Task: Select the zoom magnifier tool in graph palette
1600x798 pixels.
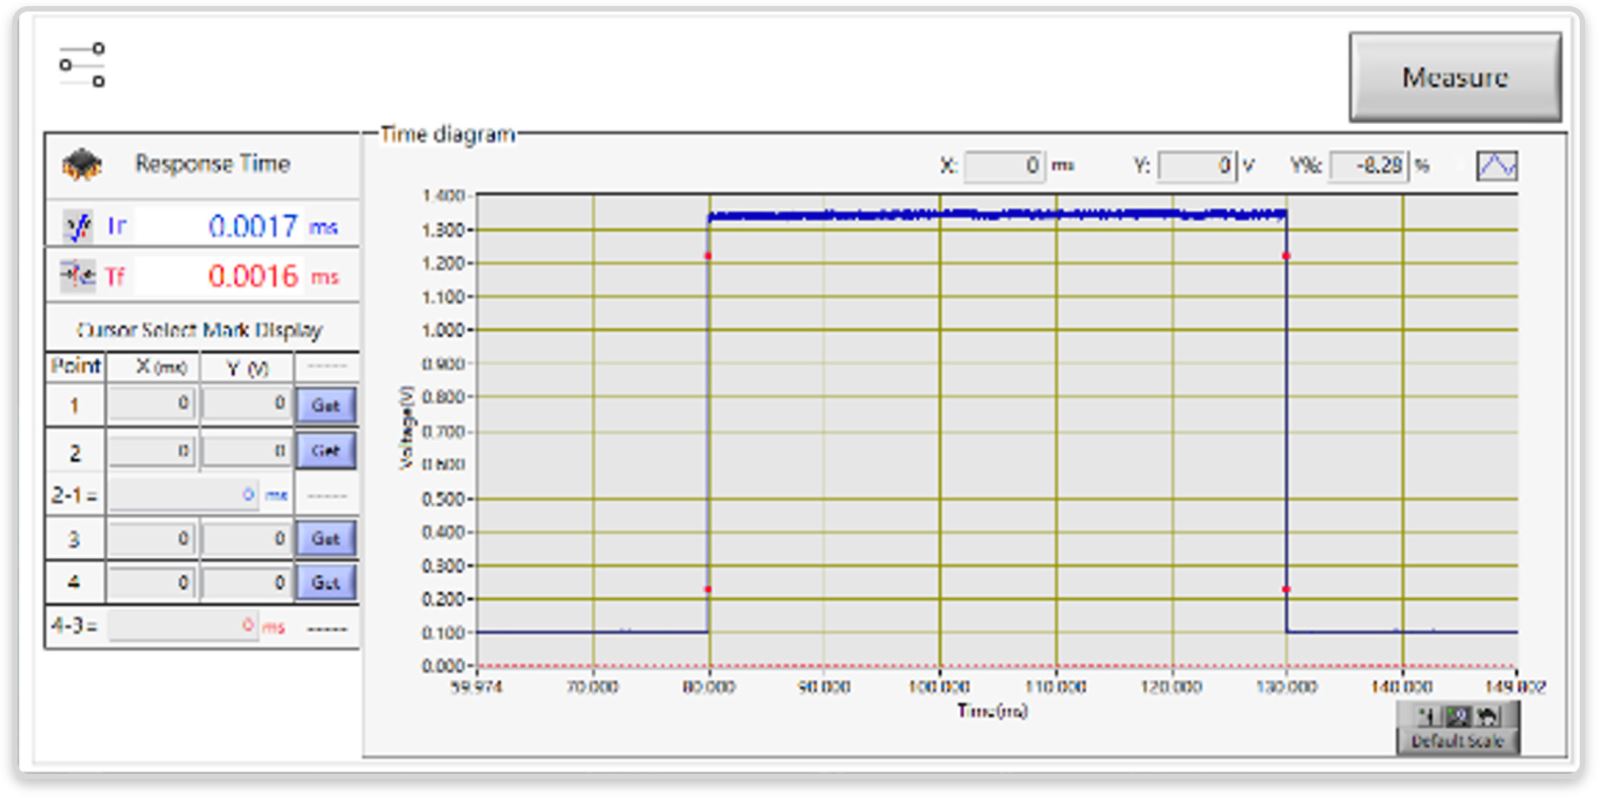Action: 1458,716
